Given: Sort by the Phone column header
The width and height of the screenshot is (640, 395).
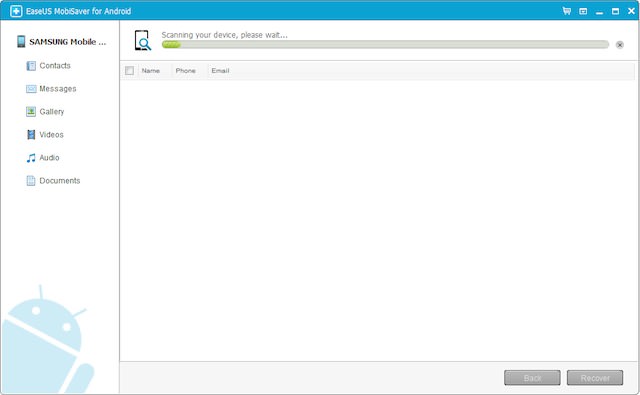Looking at the screenshot, I should pos(185,71).
